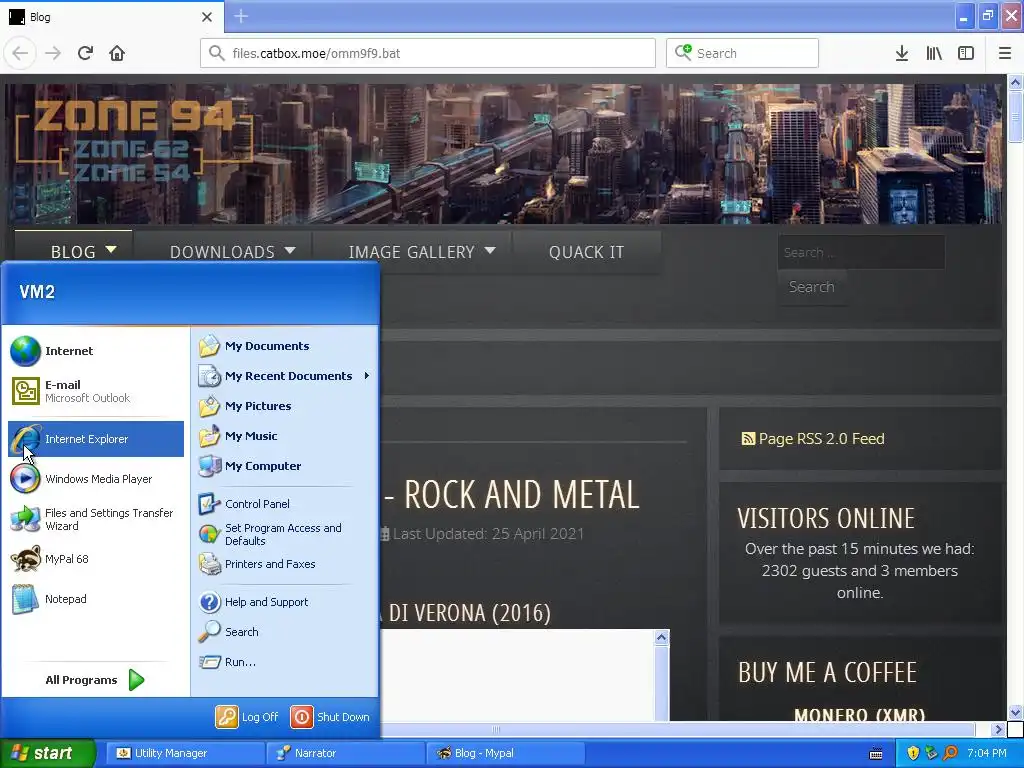Click the browser Forward arrow button
Screen dimensions: 1024x768
point(53,54)
